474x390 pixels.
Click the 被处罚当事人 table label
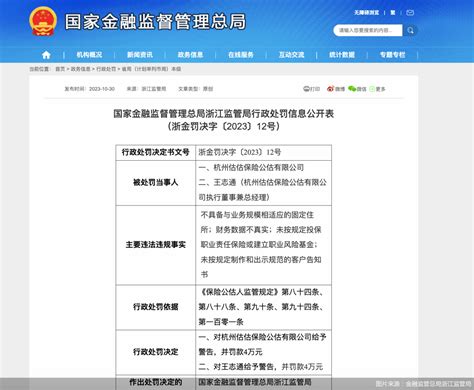156,182
